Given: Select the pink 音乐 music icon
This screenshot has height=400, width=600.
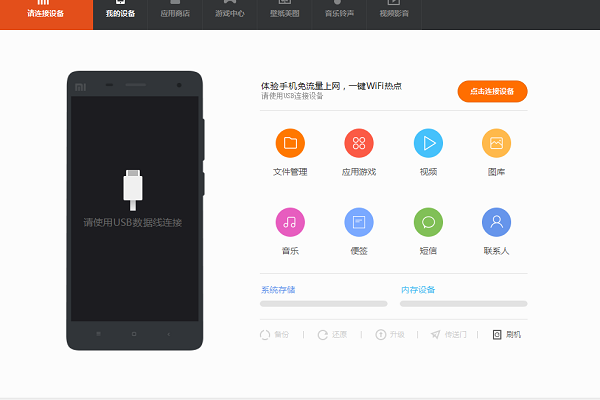Looking at the screenshot, I should (x=290, y=222).
